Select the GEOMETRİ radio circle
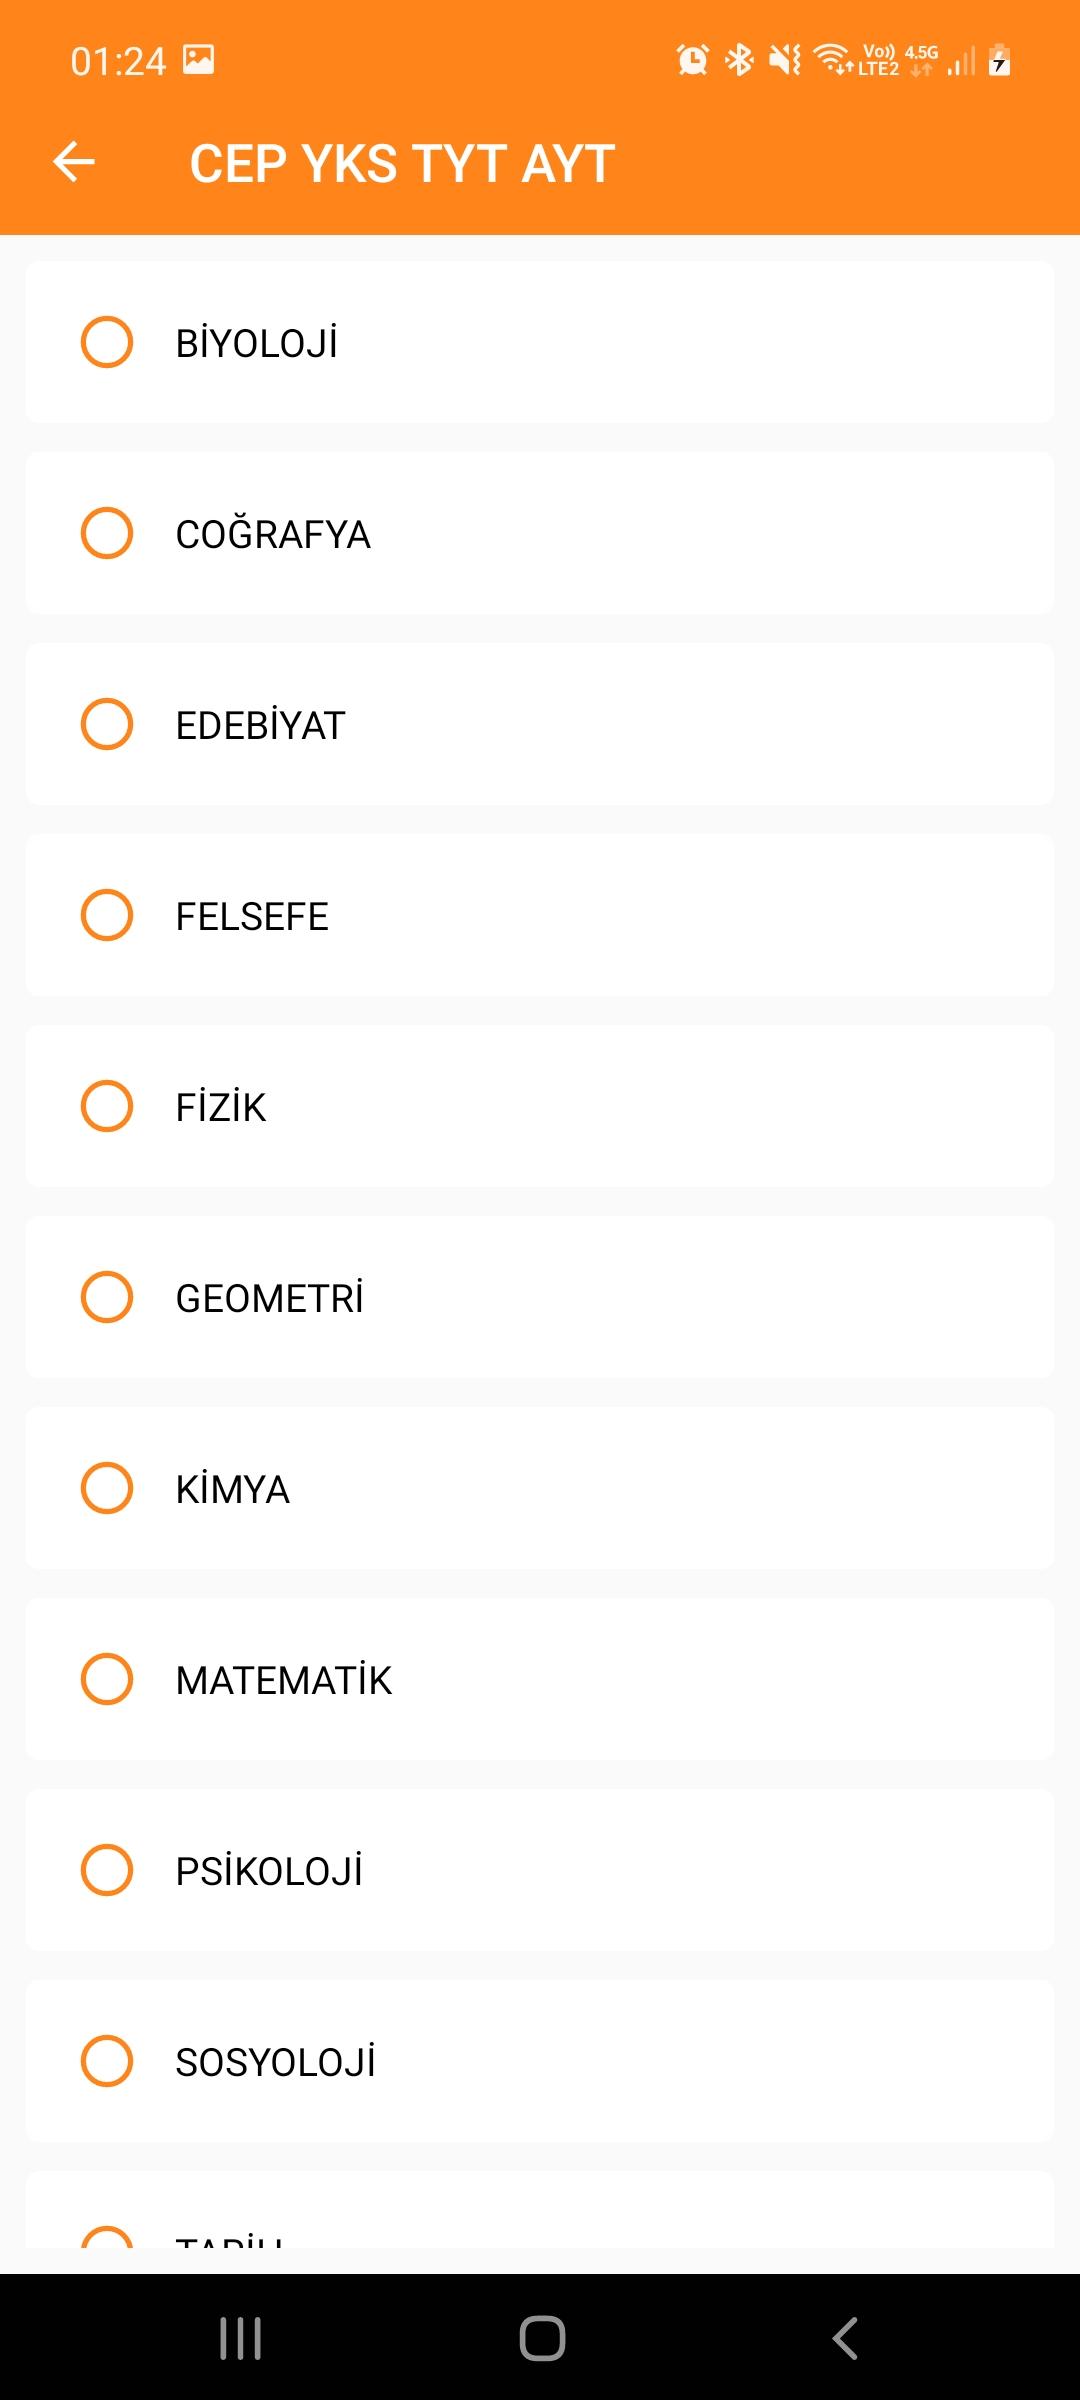Viewport: 1080px width, 2400px height. pyautogui.click(x=107, y=1297)
